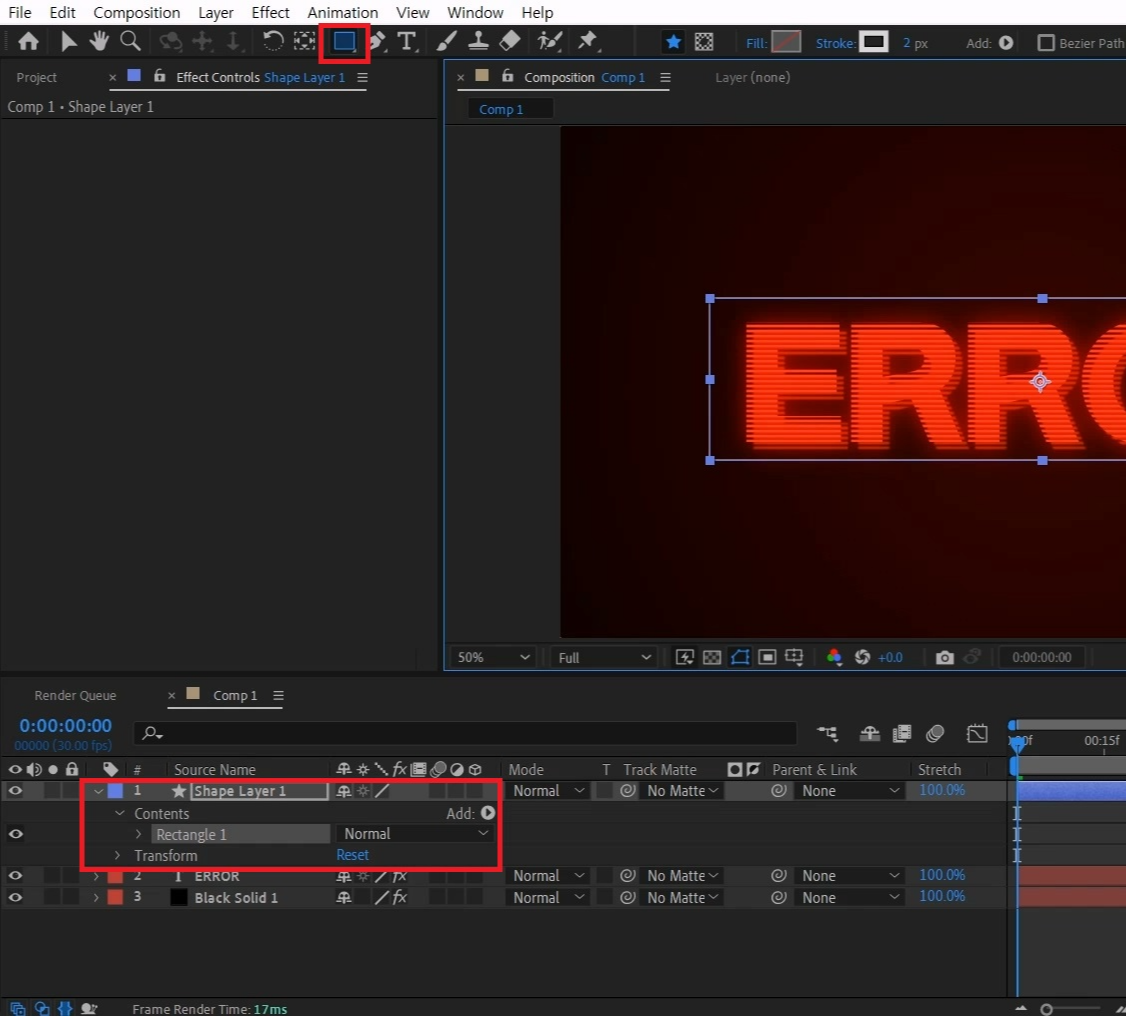Toggle the Composition viewer panel lock icon
The image size is (1126, 1016).
[508, 76]
